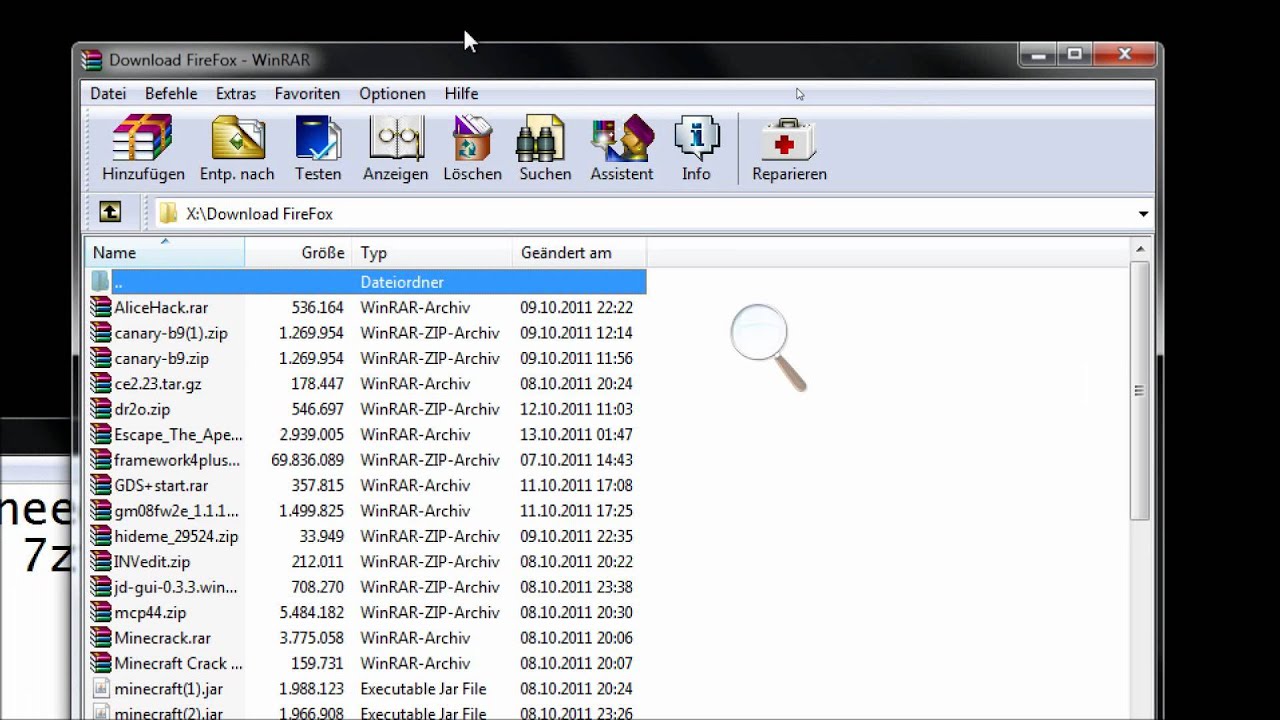Open the Anzeigen view icon
The image size is (1280, 720).
point(396,138)
